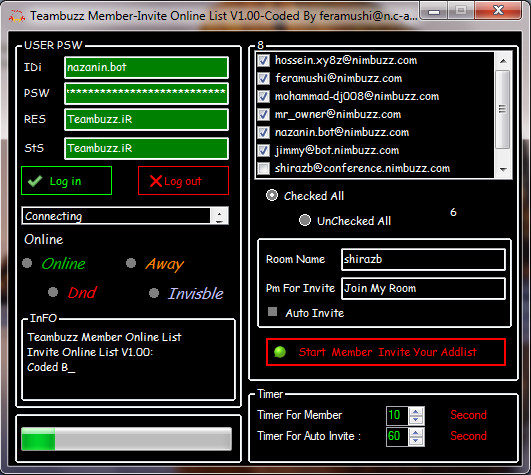Select the Checked All radio button
This screenshot has width=531, height=475.
[272, 195]
